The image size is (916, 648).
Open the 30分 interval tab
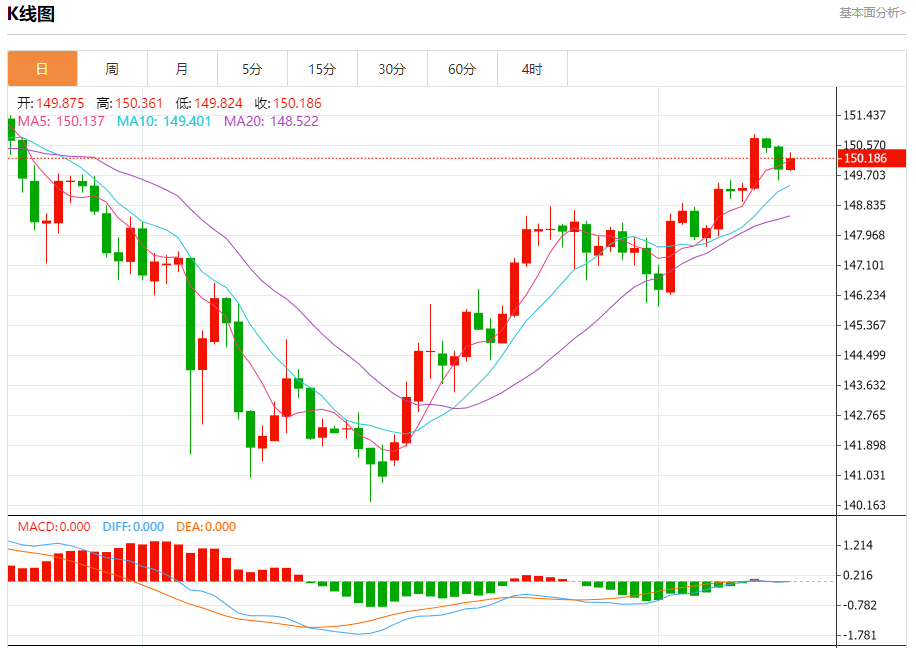393,69
